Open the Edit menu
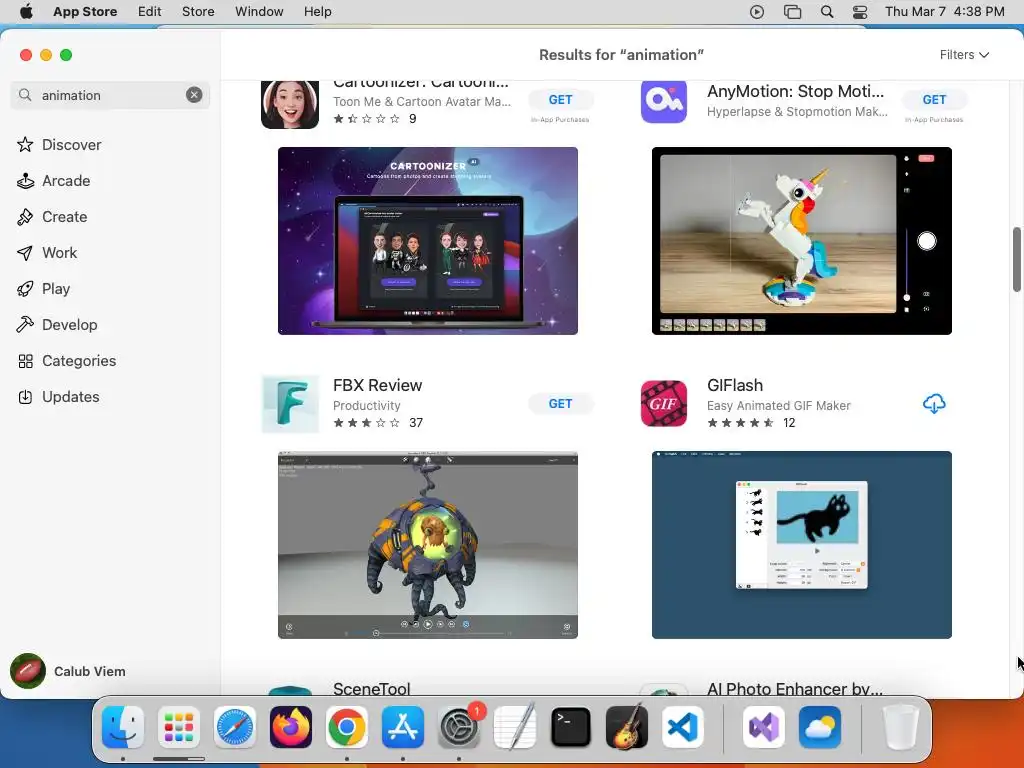 [150, 12]
